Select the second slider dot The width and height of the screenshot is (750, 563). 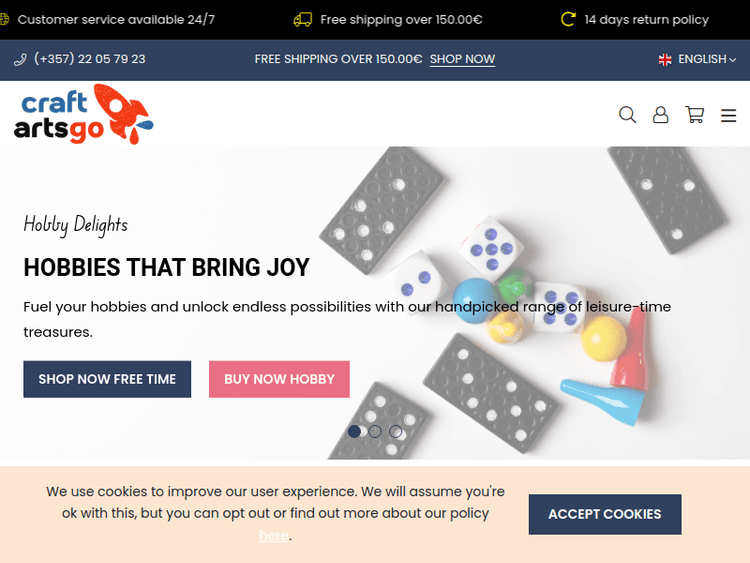pyautogui.click(x=375, y=431)
